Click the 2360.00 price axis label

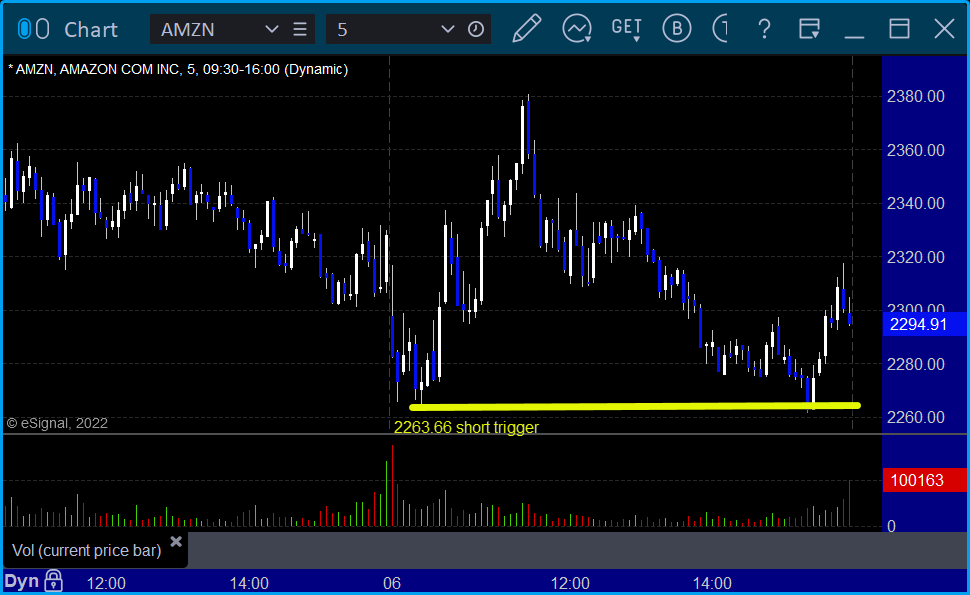tap(916, 150)
